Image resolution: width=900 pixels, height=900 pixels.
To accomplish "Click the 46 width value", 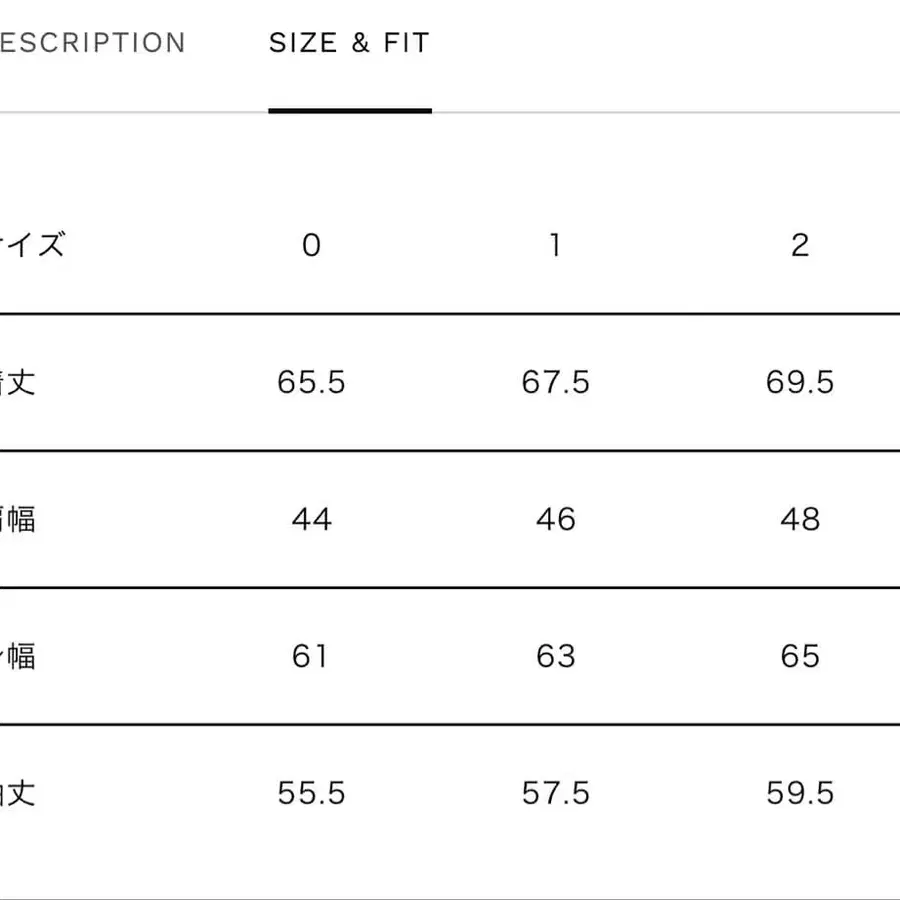I will click(x=555, y=519).
